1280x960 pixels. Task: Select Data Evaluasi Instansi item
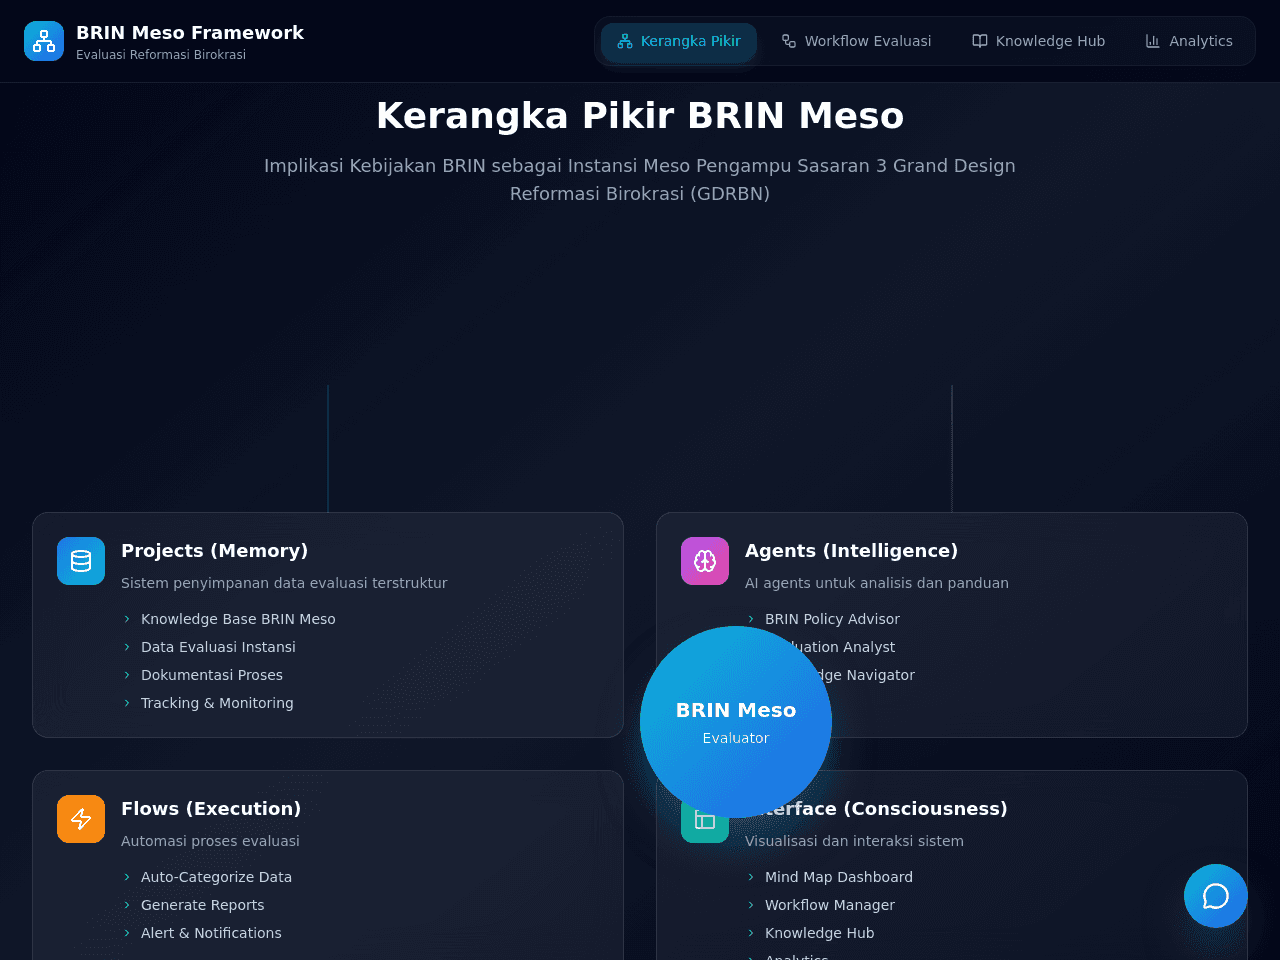pyautogui.click(x=218, y=647)
